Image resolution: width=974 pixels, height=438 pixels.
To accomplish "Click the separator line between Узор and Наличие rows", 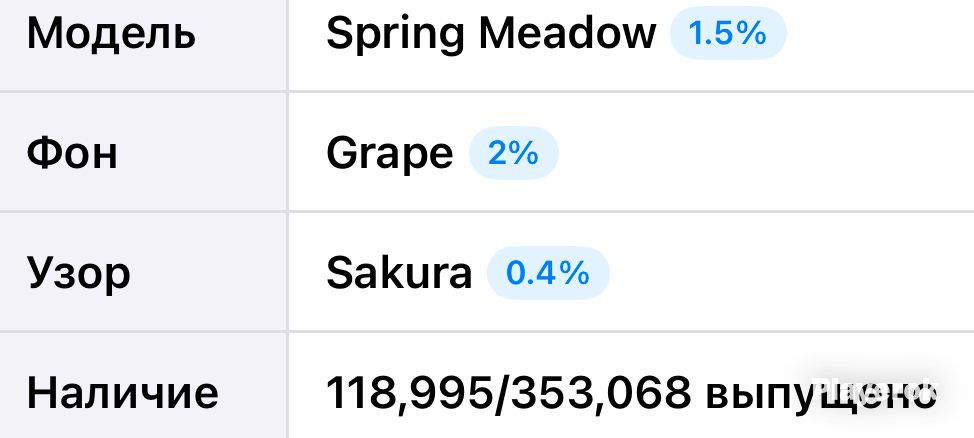I will click(487, 331).
